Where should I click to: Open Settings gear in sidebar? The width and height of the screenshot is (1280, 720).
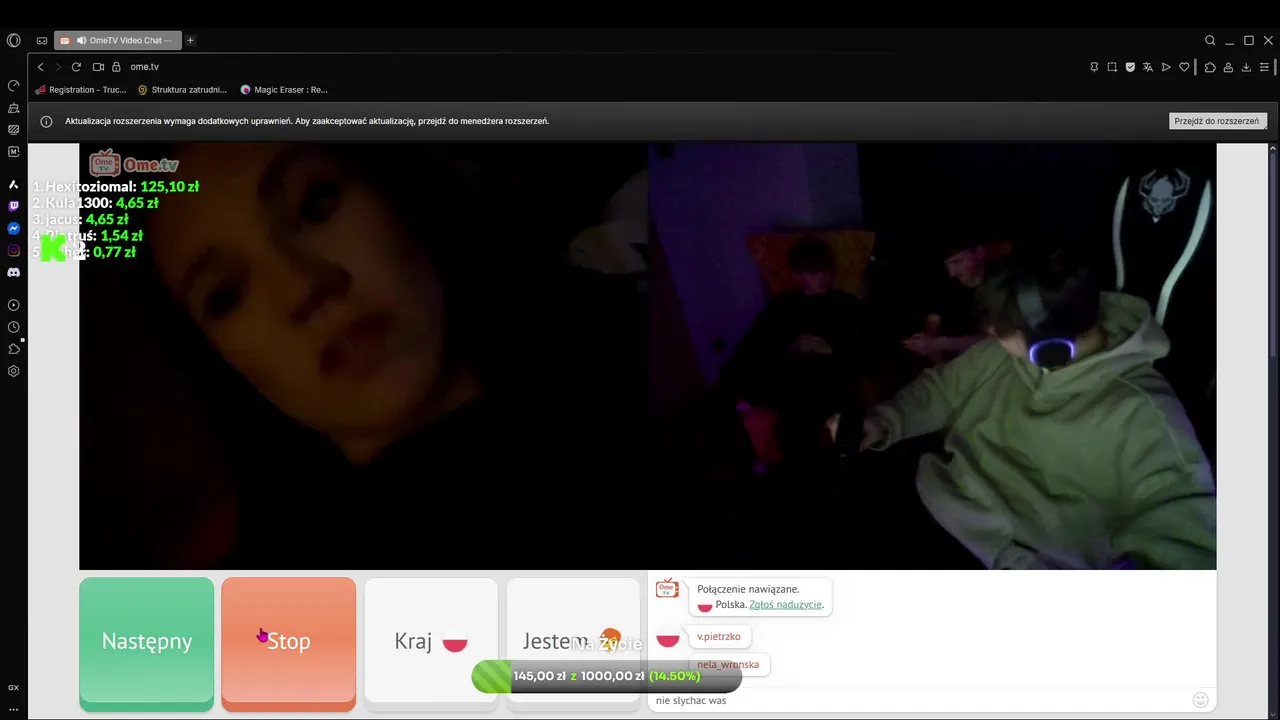point(13,371)
